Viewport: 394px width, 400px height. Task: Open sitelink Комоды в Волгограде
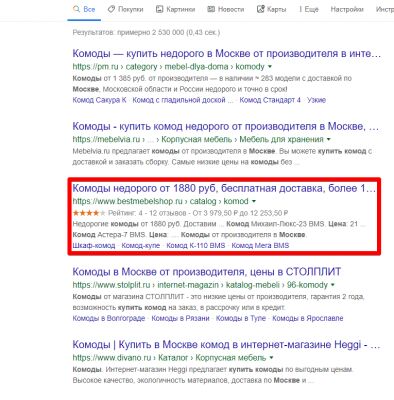pos(109,318)
